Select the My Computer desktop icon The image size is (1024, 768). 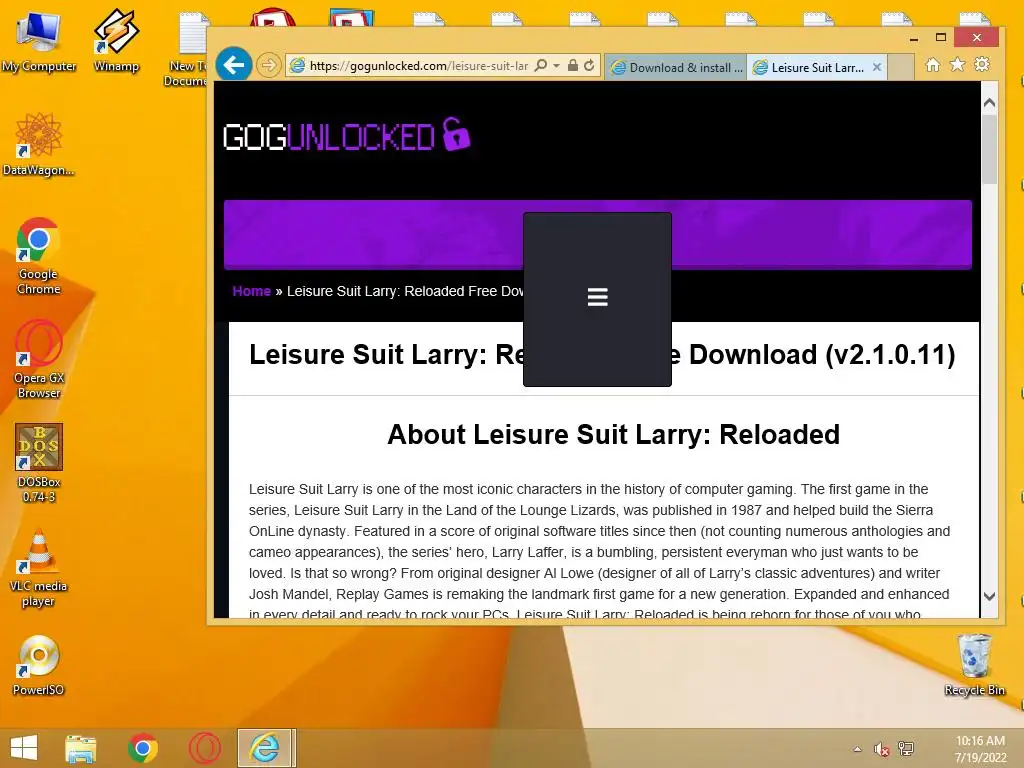(39, 42)
